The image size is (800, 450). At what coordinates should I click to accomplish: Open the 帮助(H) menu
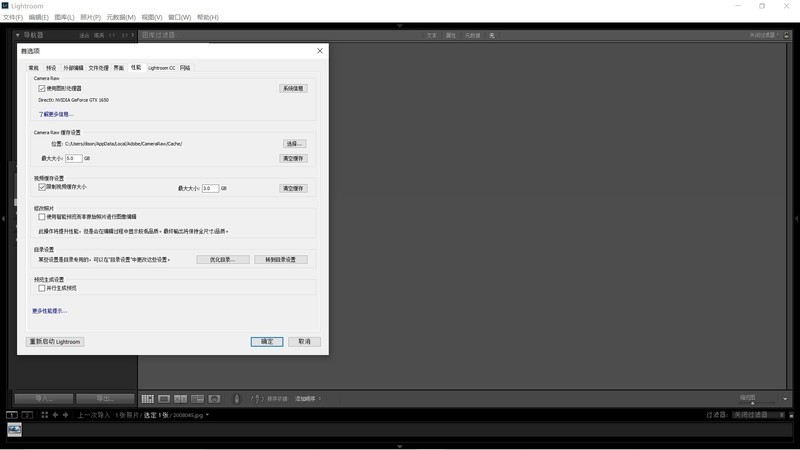click(208, 17)
